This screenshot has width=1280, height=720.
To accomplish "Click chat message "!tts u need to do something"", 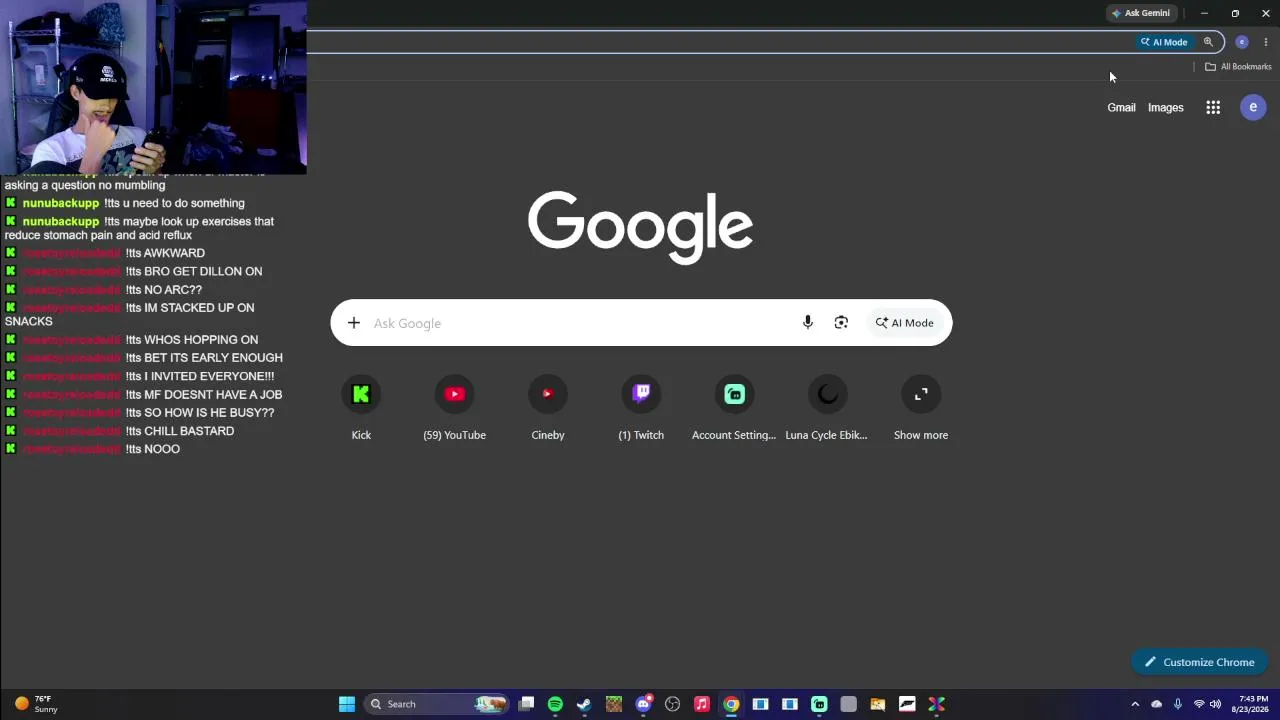I will tap(174, 203).
